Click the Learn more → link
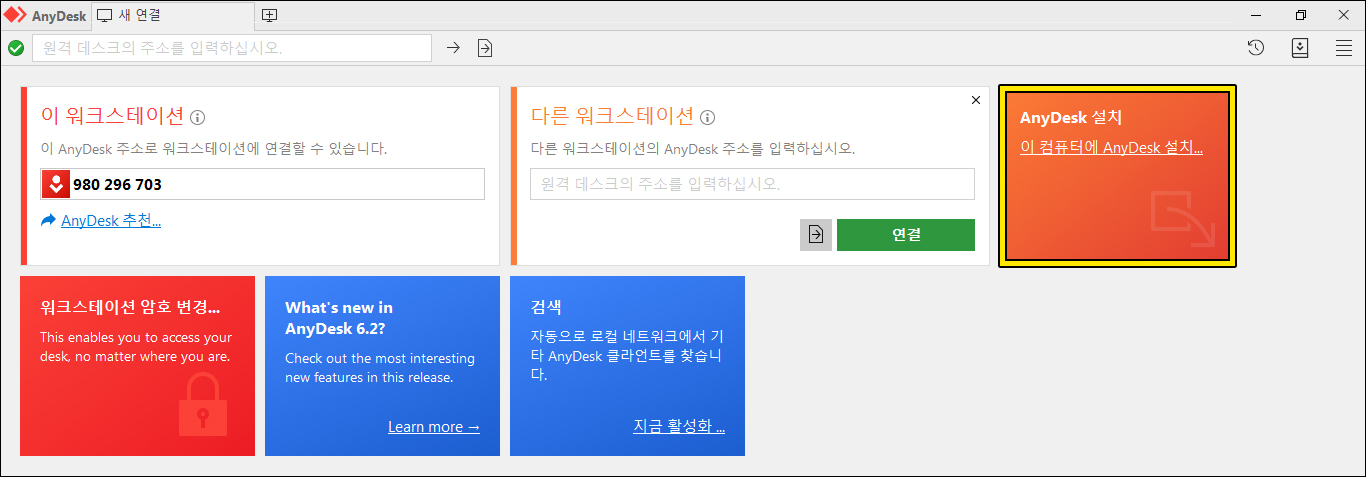 [434, 427]
